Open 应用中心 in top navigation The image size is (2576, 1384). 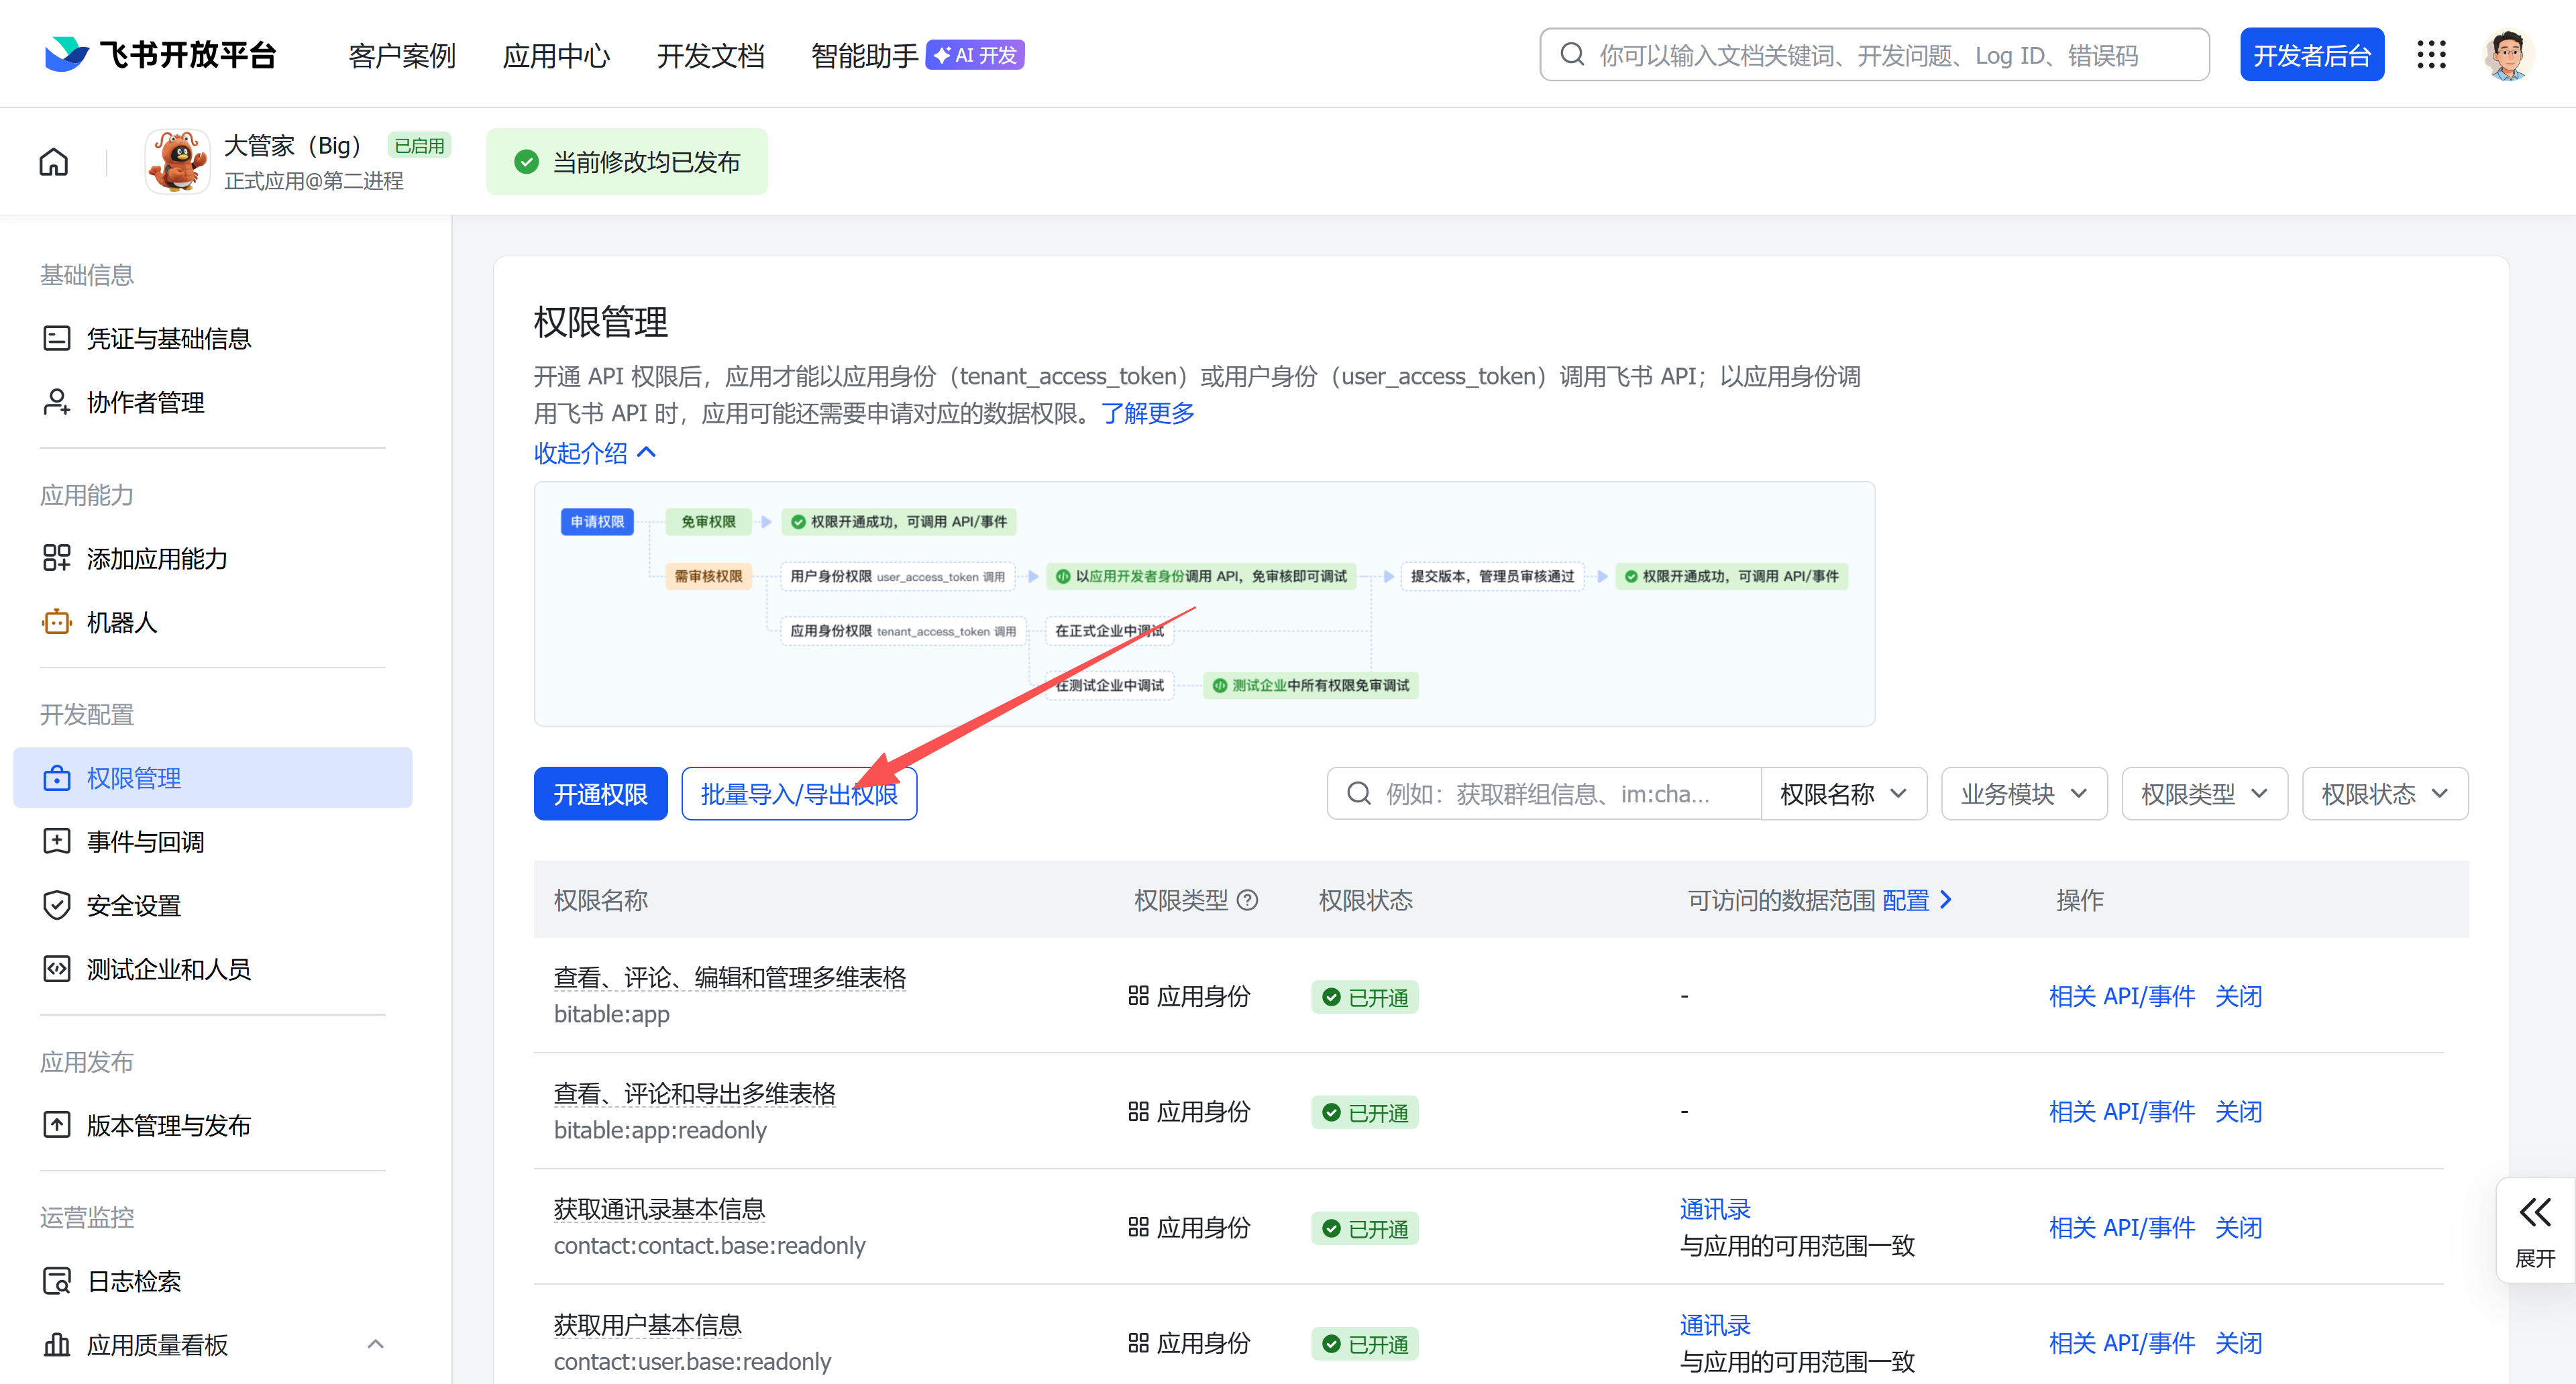pos(556,55)
